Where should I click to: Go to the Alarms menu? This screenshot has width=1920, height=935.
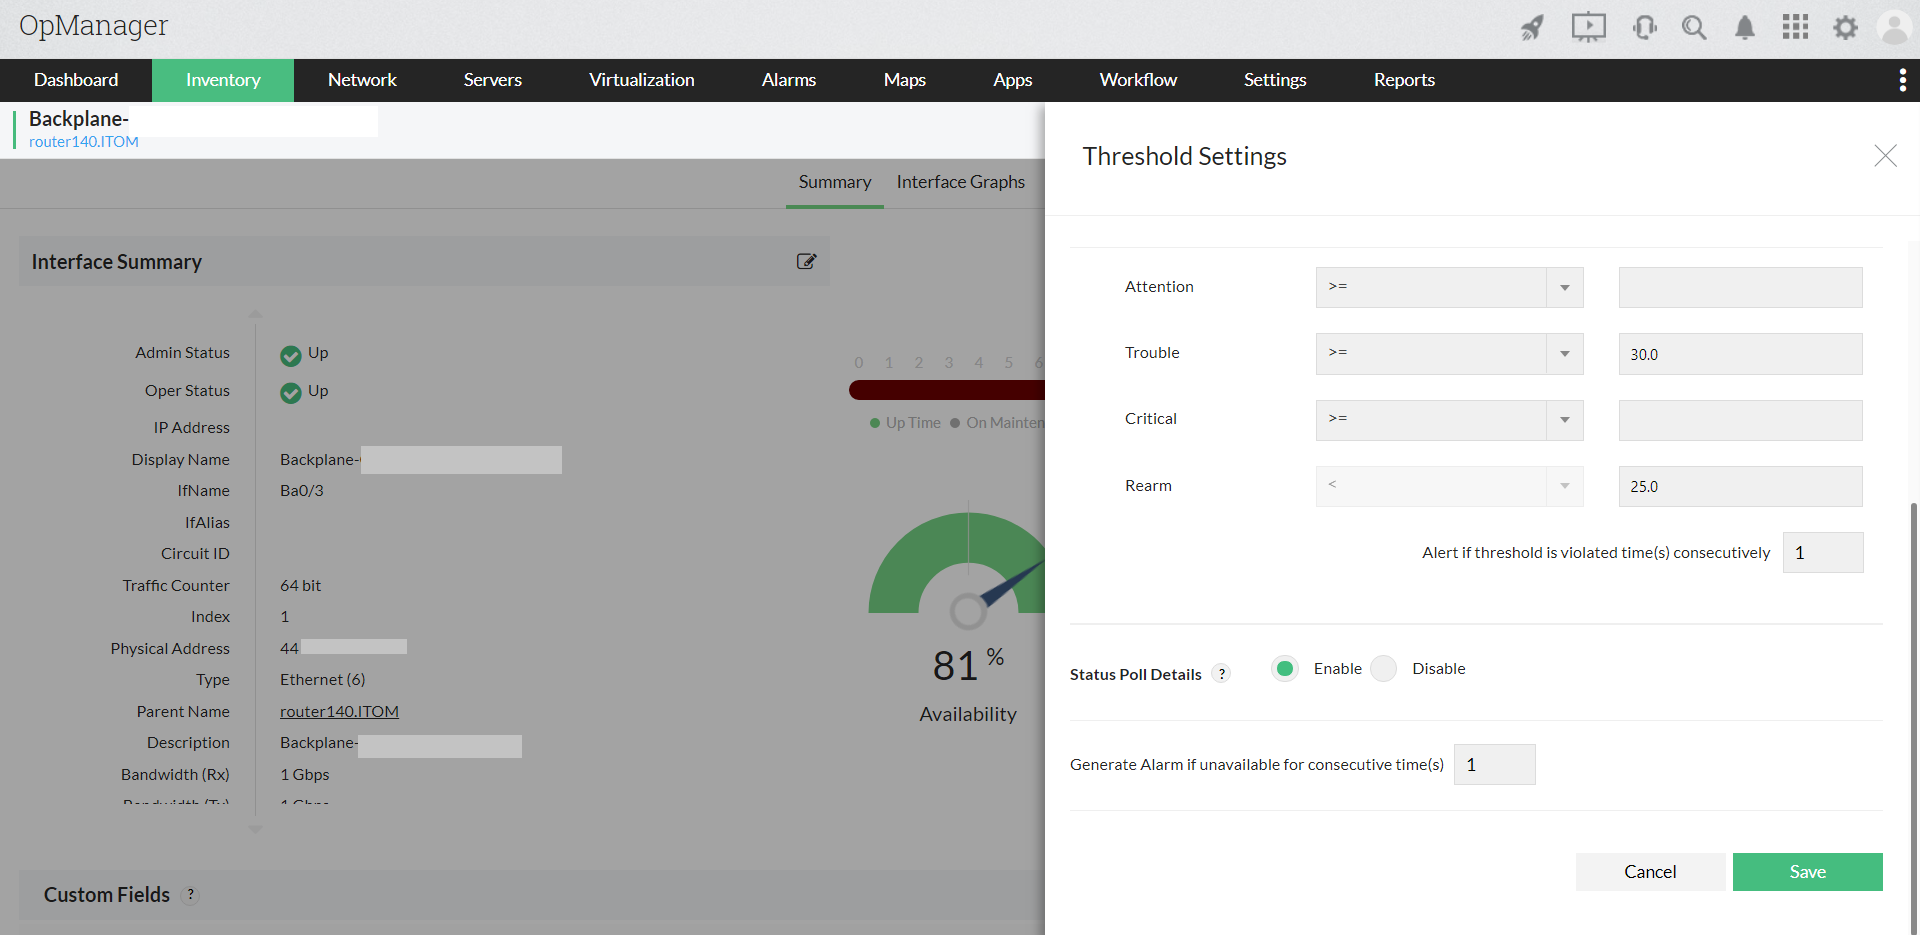(788, 80)
